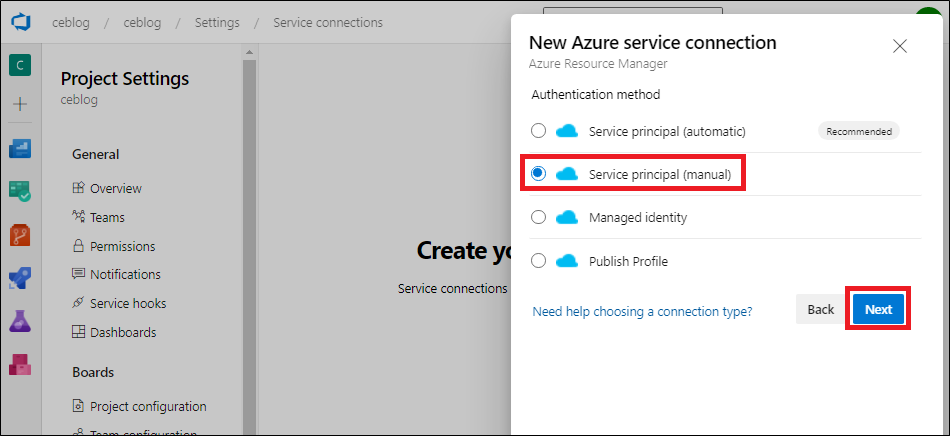Go to first ceblog breadcrumb

(x=71, y=23)
